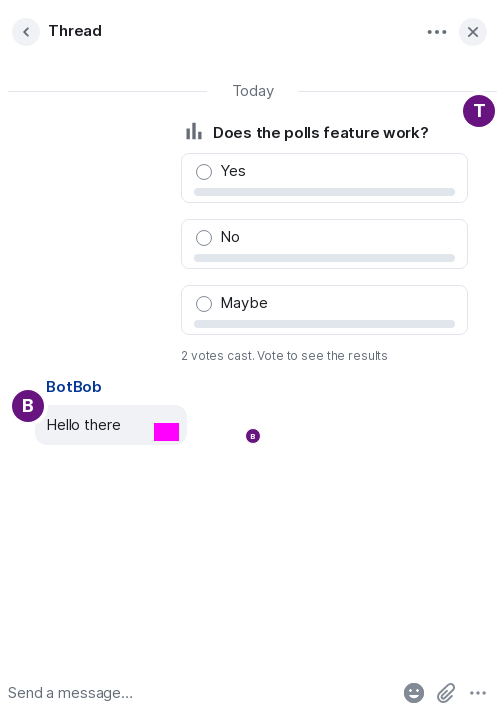Open thread options ellipsis in the header
The height and width of the screenshot is (720, 499).
point(437,32)
